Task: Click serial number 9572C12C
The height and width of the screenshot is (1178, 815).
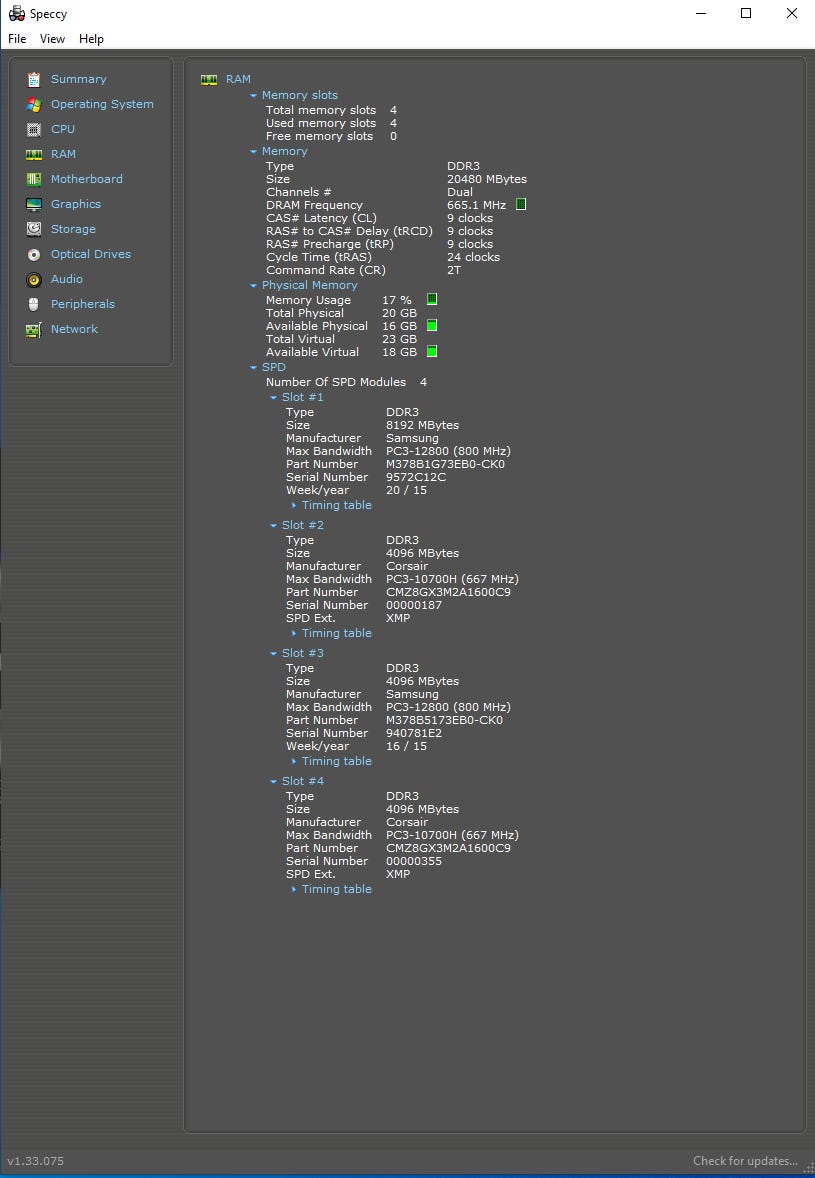Action: pos(416,477)
